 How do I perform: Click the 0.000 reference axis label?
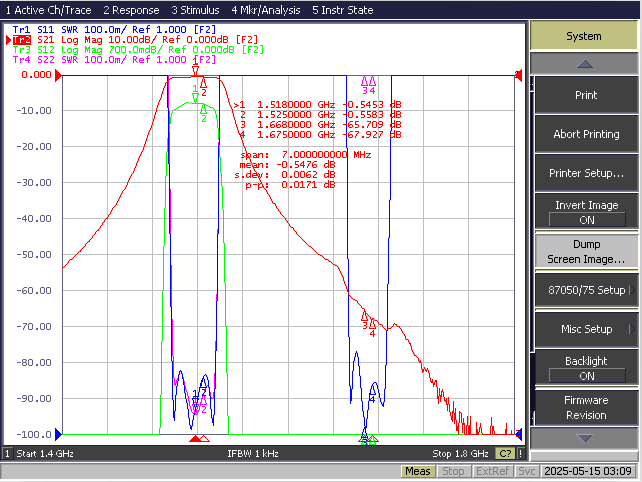(36, 75)
